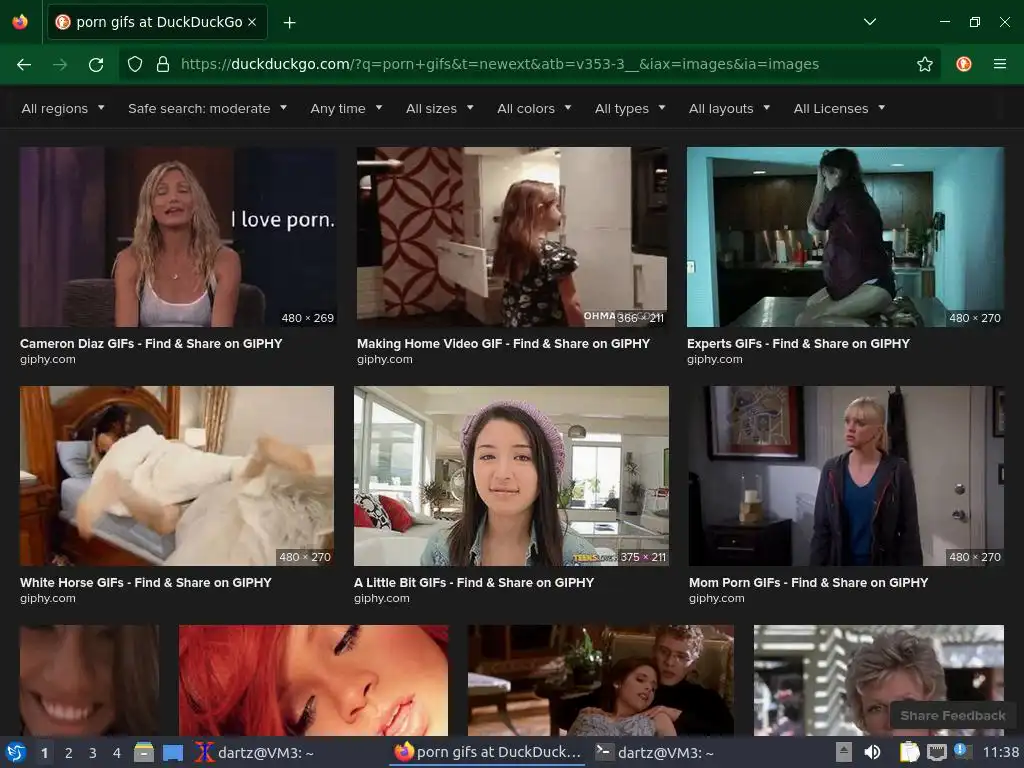
Task: Open the Firefox hamburger application menu
Action: (1000, 64)
